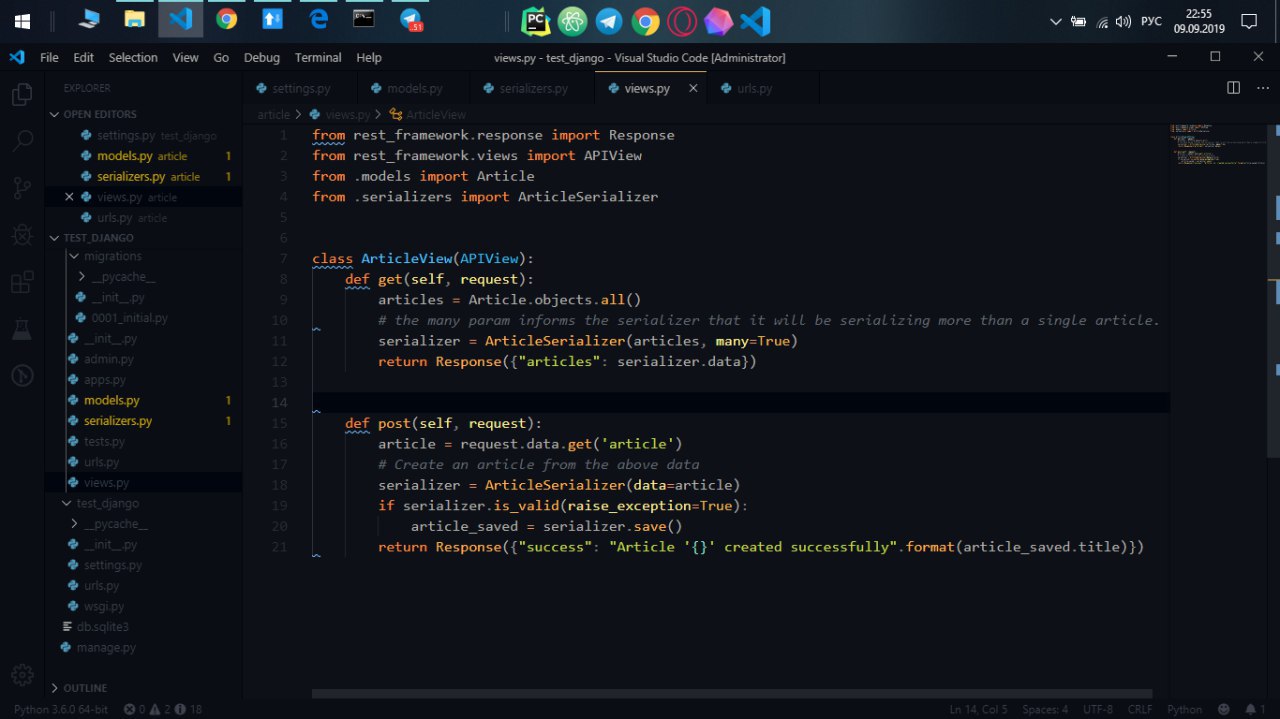Switch to the serializers.py tab
Viewport: 1280px width, 719px height.
(x=532, y=89)
